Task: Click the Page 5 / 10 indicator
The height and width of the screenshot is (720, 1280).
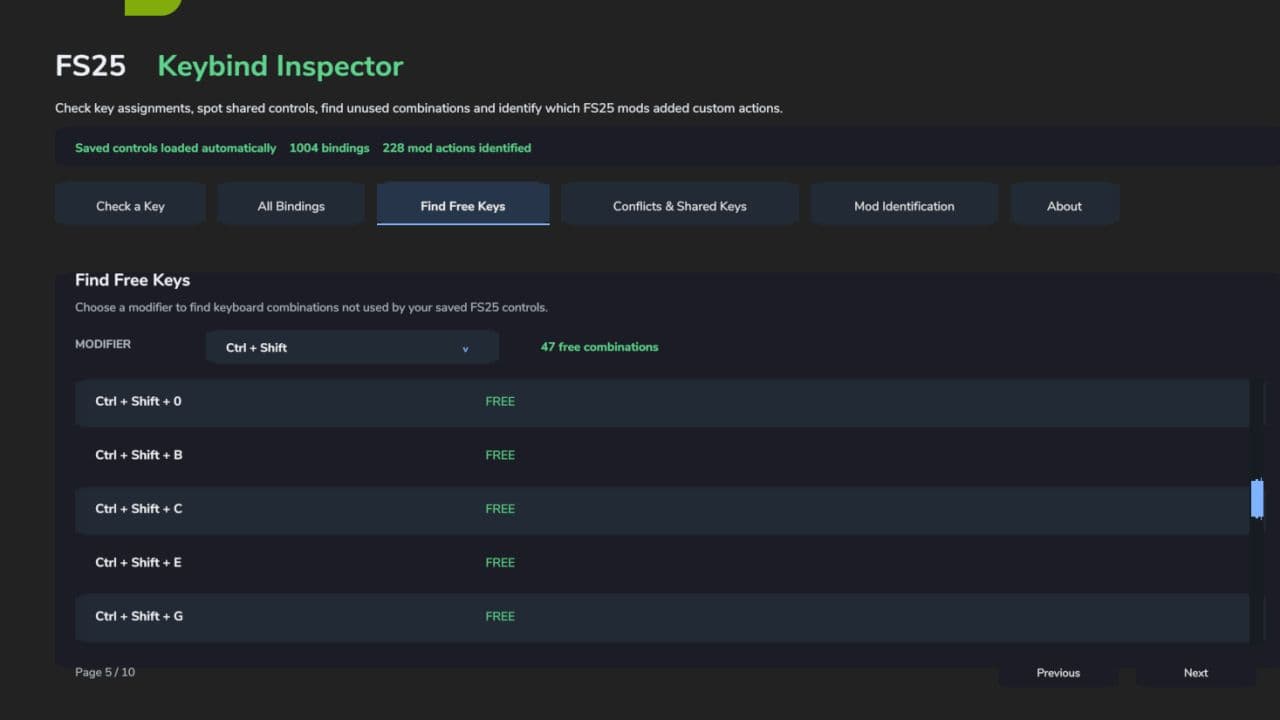Action: point(105,672)
